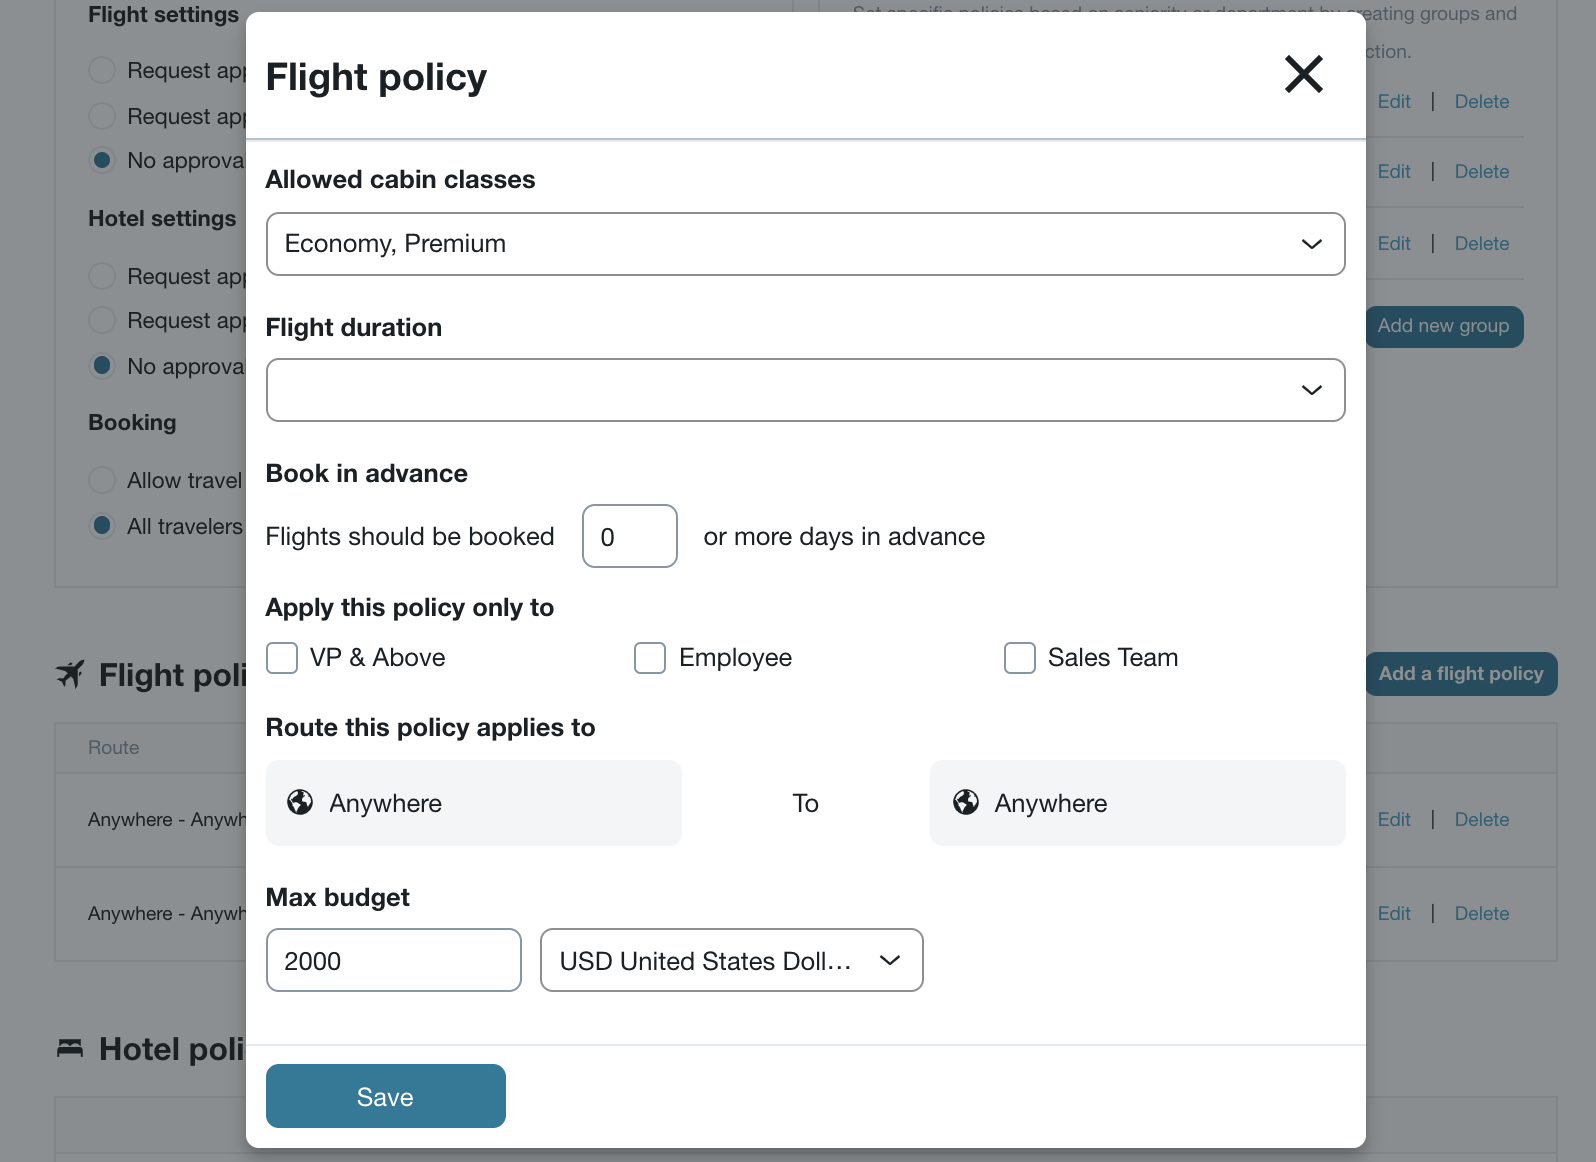Click the globe icon for departure Anywhere
This screenshot has width=1596, height=1162.
(300, 802)
